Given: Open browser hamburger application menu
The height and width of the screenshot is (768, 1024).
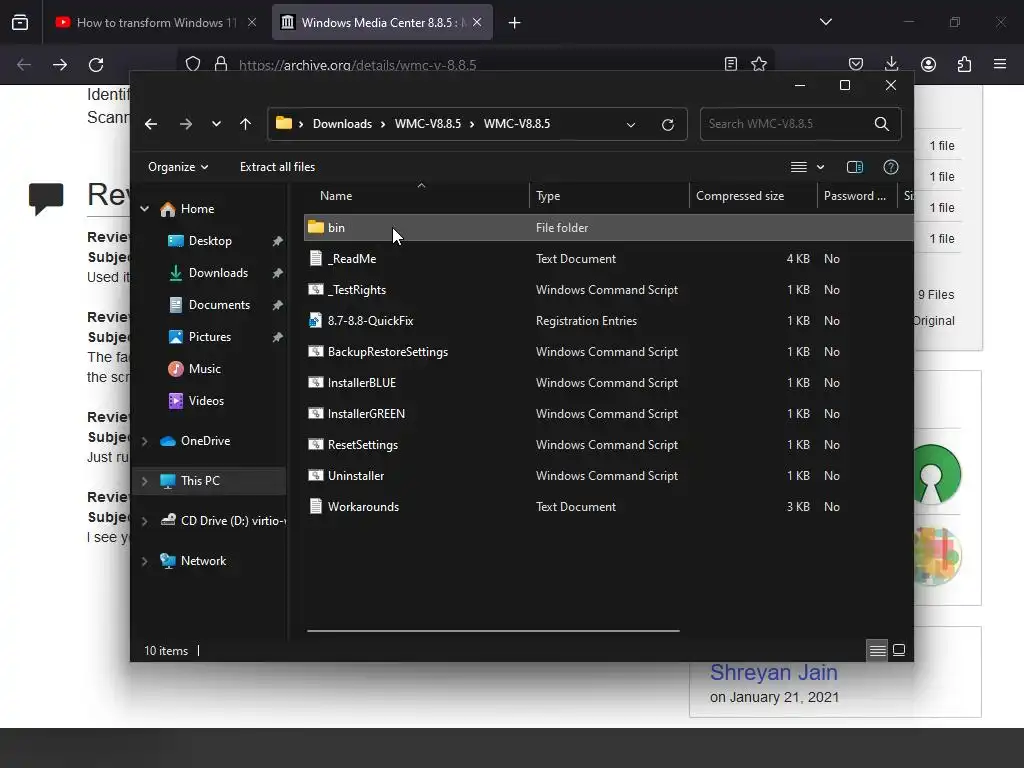Looking at the screenshot, I should coord(1000,64).
